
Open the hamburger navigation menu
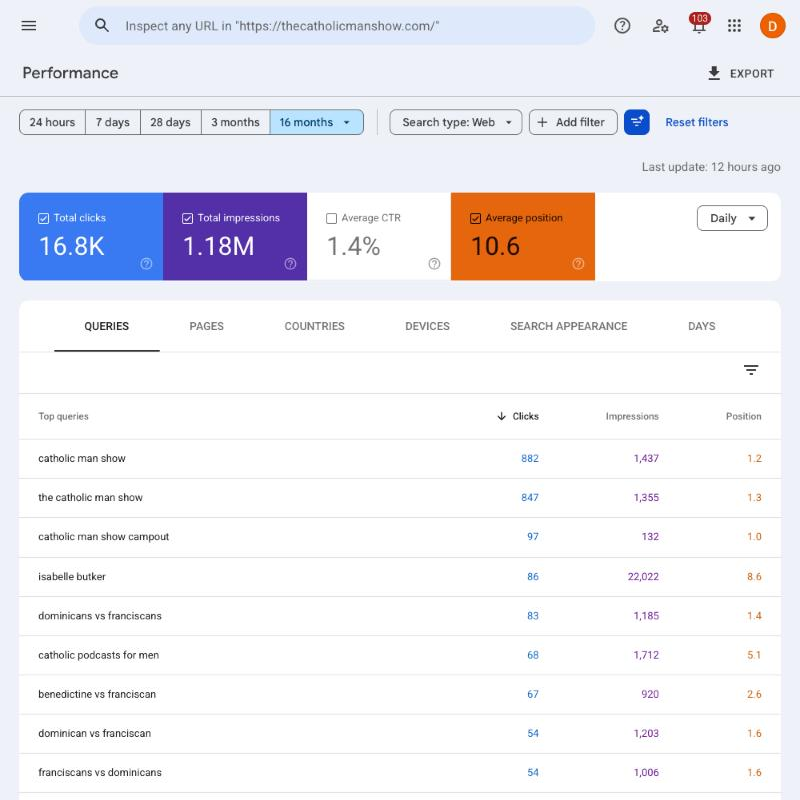[x=29, y=26]
